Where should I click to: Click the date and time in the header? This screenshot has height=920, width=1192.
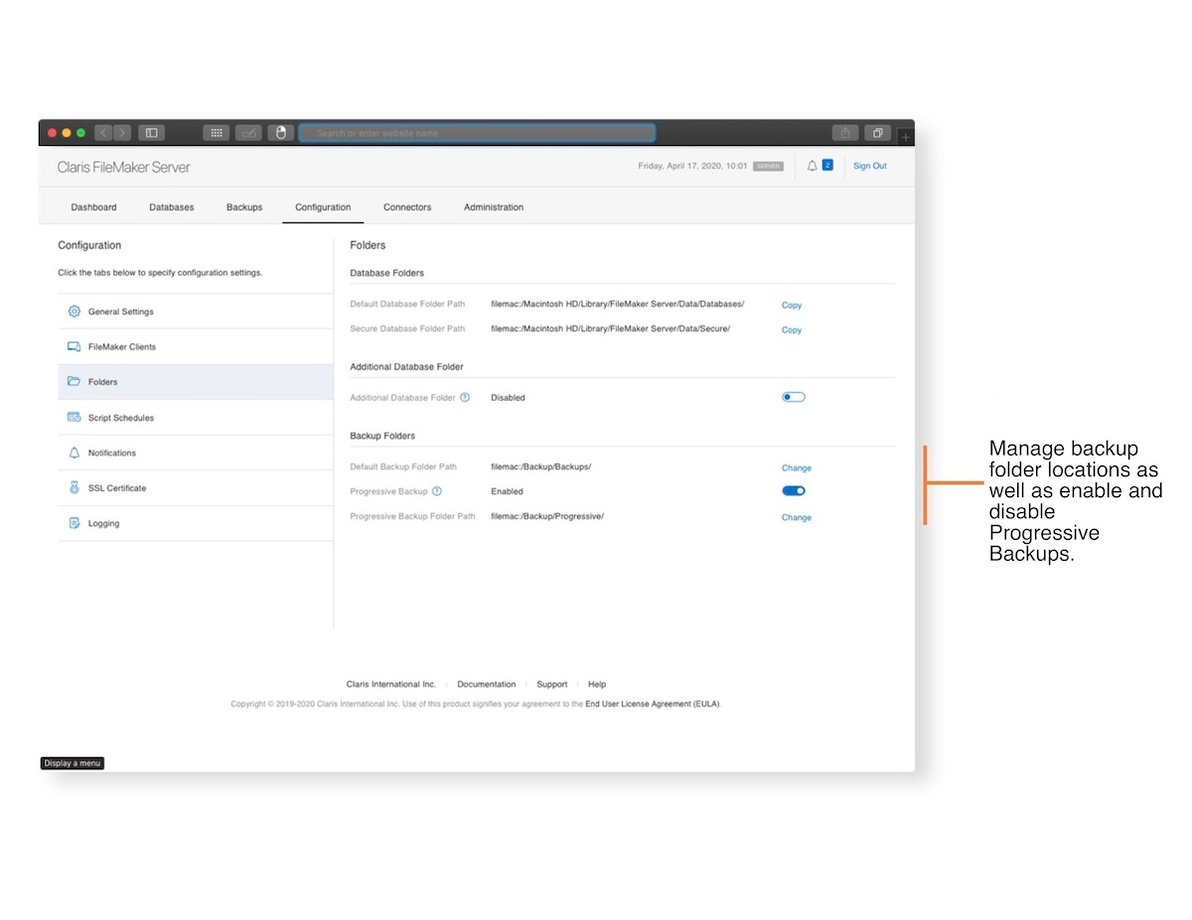pos(693,166)
